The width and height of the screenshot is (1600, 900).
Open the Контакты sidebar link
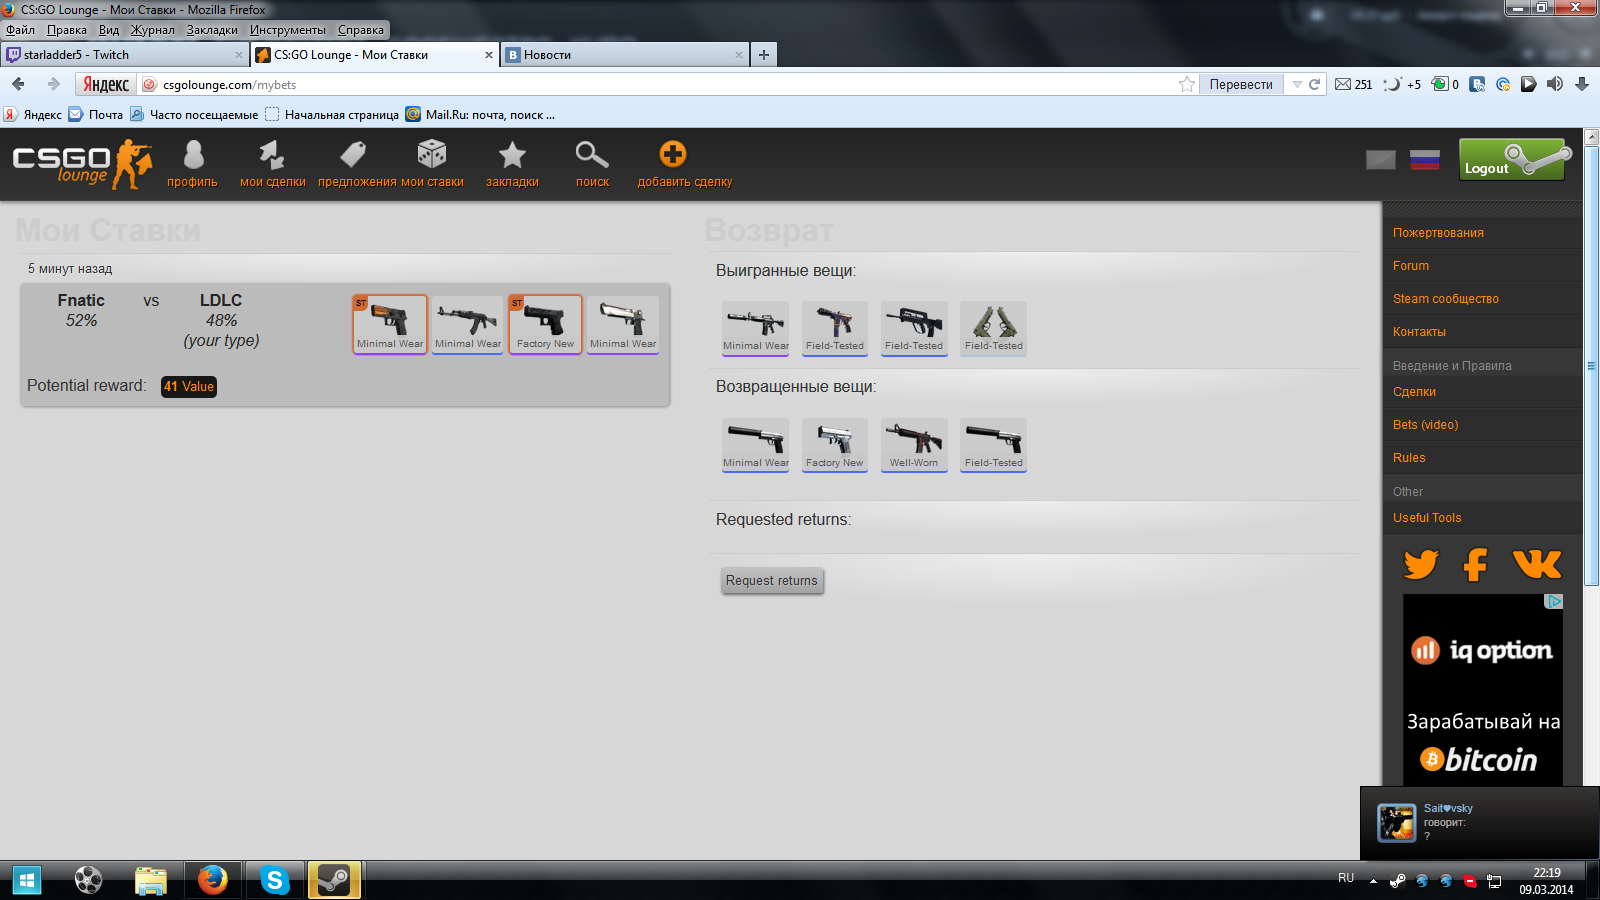[x=1419, y=332]
